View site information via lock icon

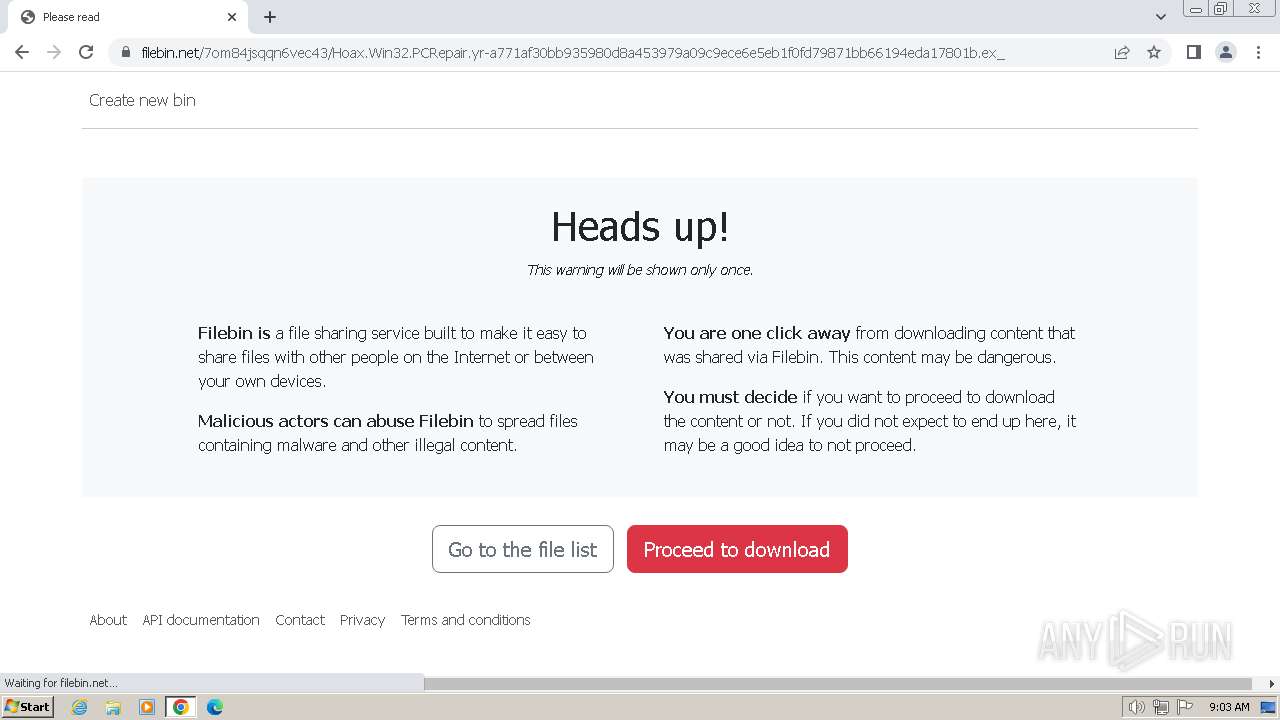pyautogui.click(x=126, y=53)
